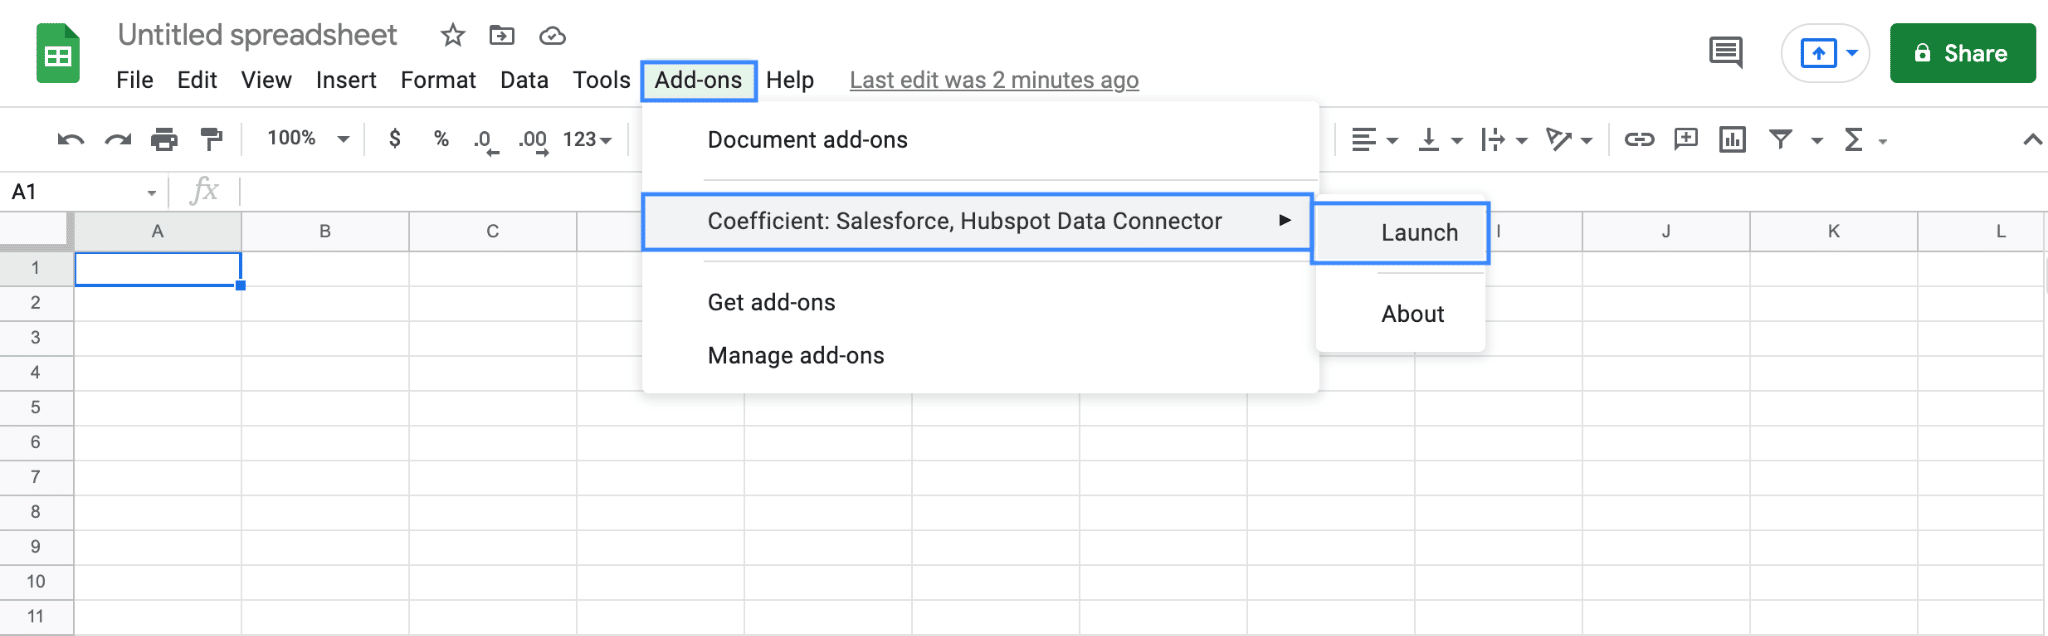Open the File menu
The width and height of the screenshot is (2048, 636).
click(135, 80)
